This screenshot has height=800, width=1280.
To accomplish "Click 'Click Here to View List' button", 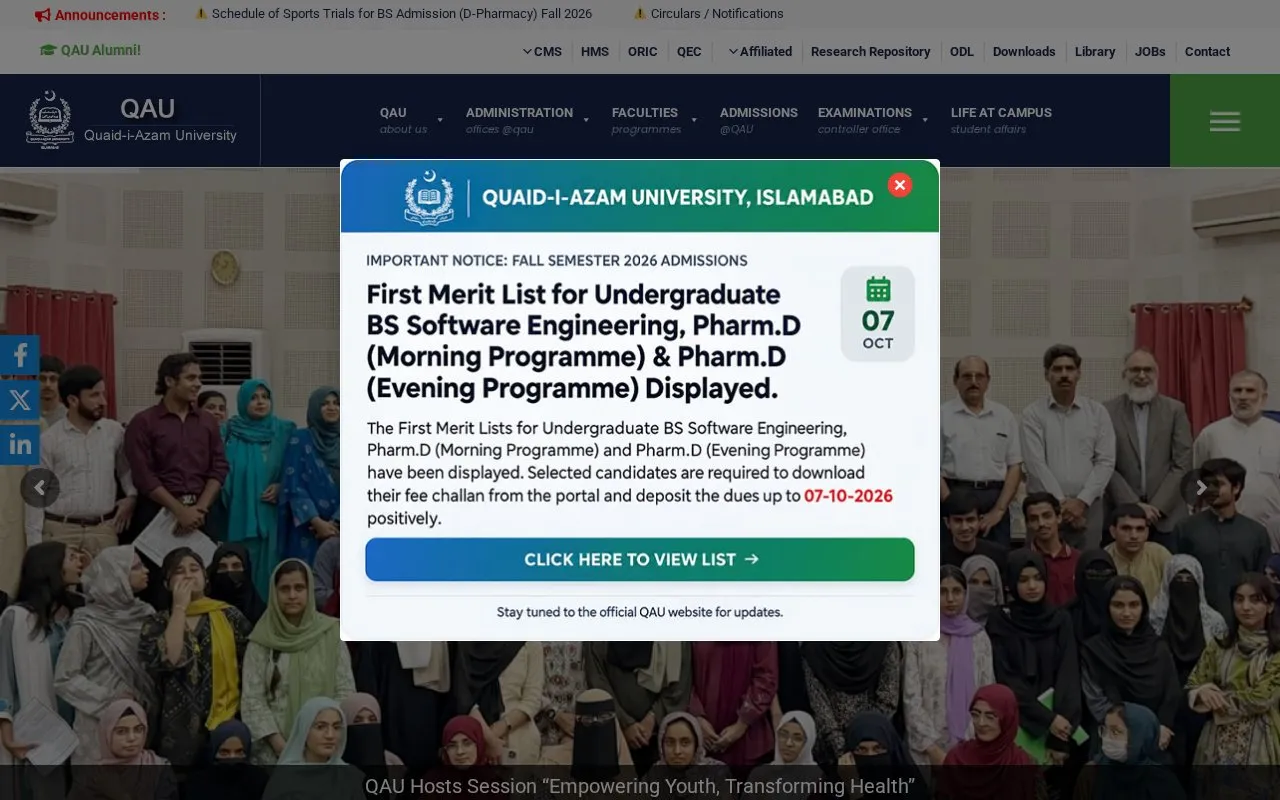I will click(x=640, y=560).
